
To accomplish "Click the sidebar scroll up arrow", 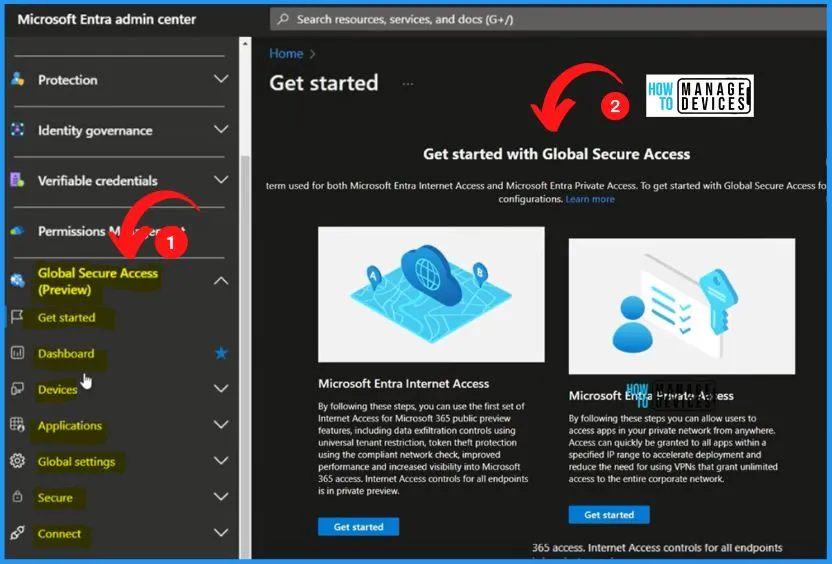I will coord(245,44).
